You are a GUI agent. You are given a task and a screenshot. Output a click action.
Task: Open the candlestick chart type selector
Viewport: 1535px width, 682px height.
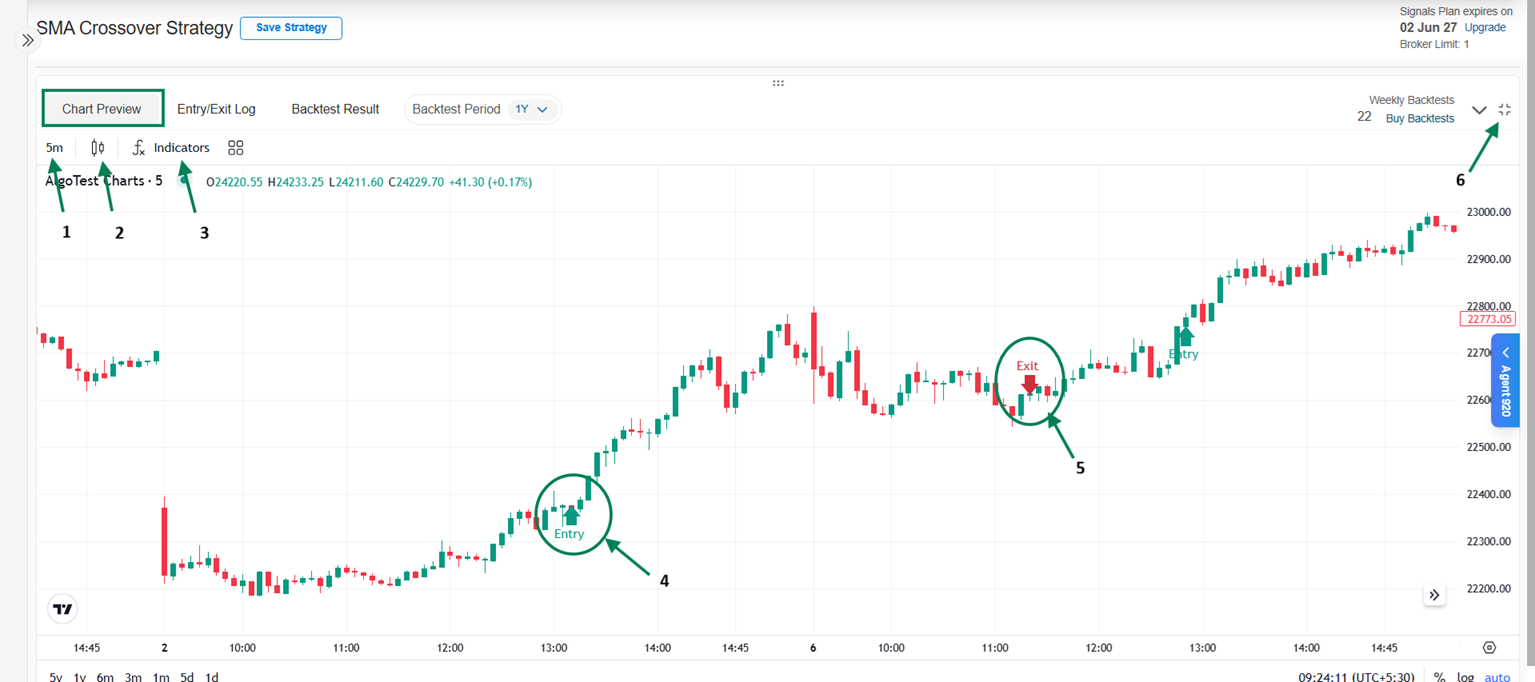(x=97, y=148)
